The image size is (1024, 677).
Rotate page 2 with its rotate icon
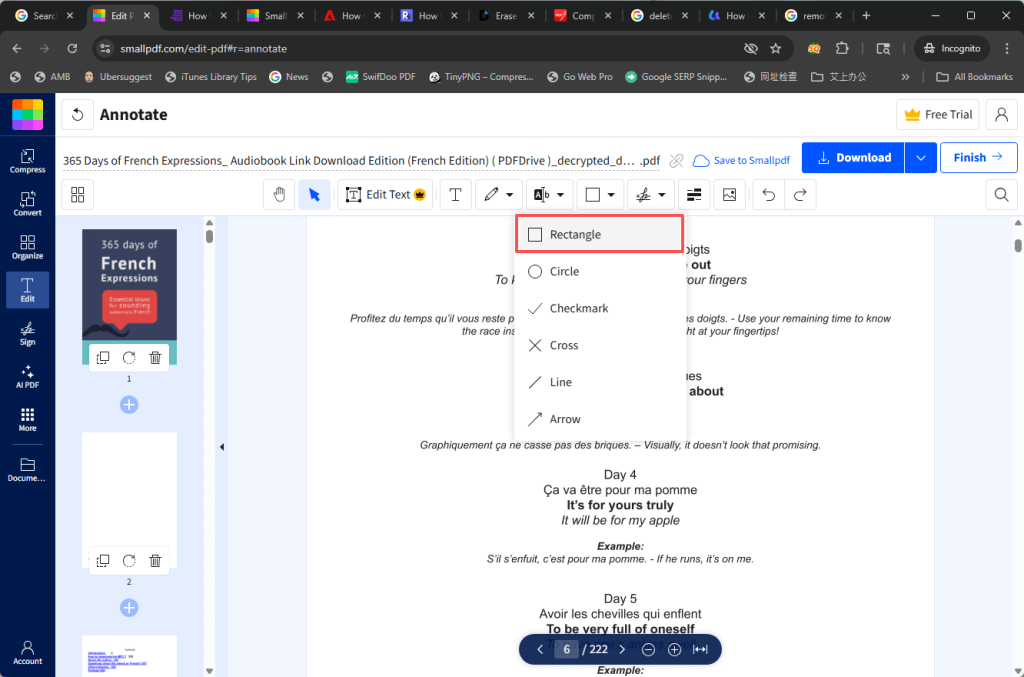point(128,561)
